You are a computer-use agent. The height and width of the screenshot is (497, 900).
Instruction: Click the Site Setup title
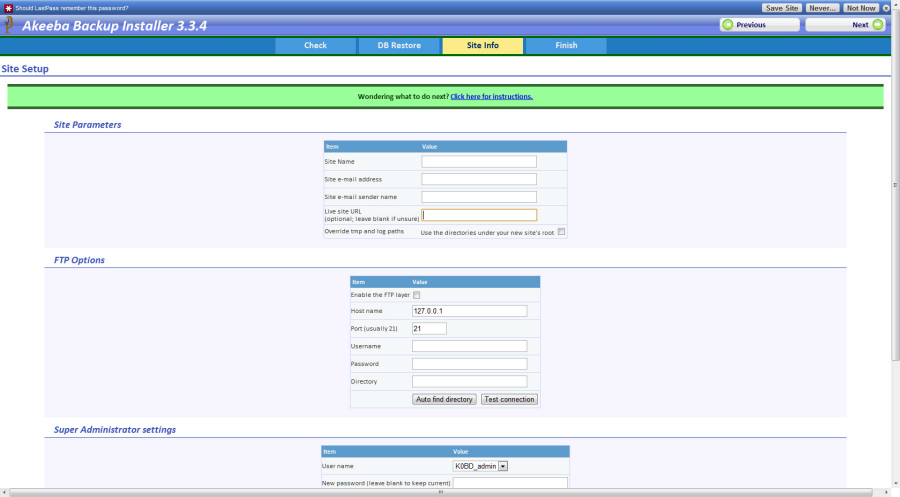pyautogui.click(x=25, y=69)
